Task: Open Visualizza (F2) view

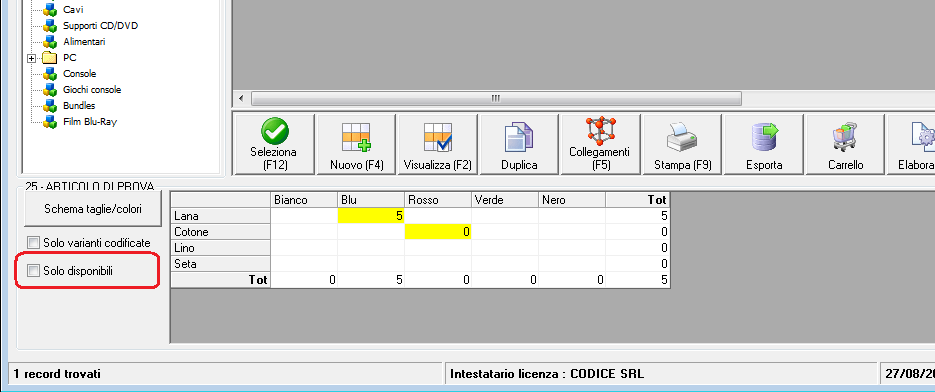Action: click(438, 144)
